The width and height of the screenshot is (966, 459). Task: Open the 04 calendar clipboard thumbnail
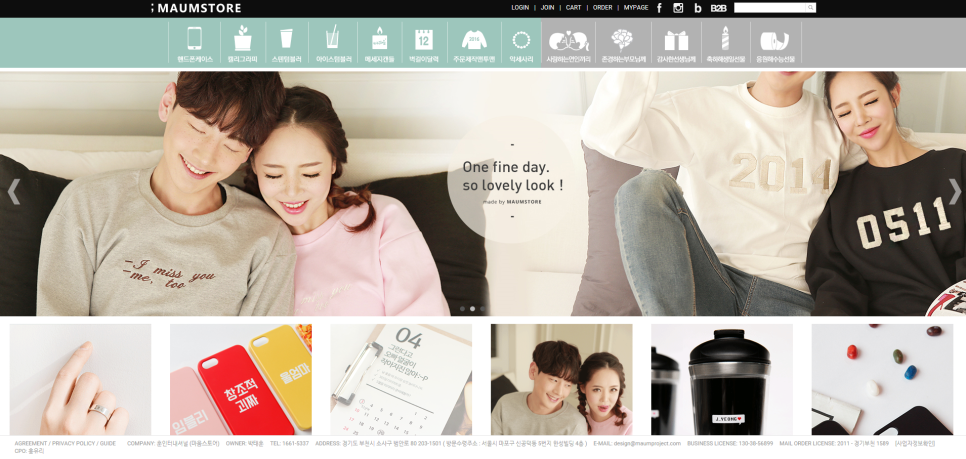click(x=401, y=380)
